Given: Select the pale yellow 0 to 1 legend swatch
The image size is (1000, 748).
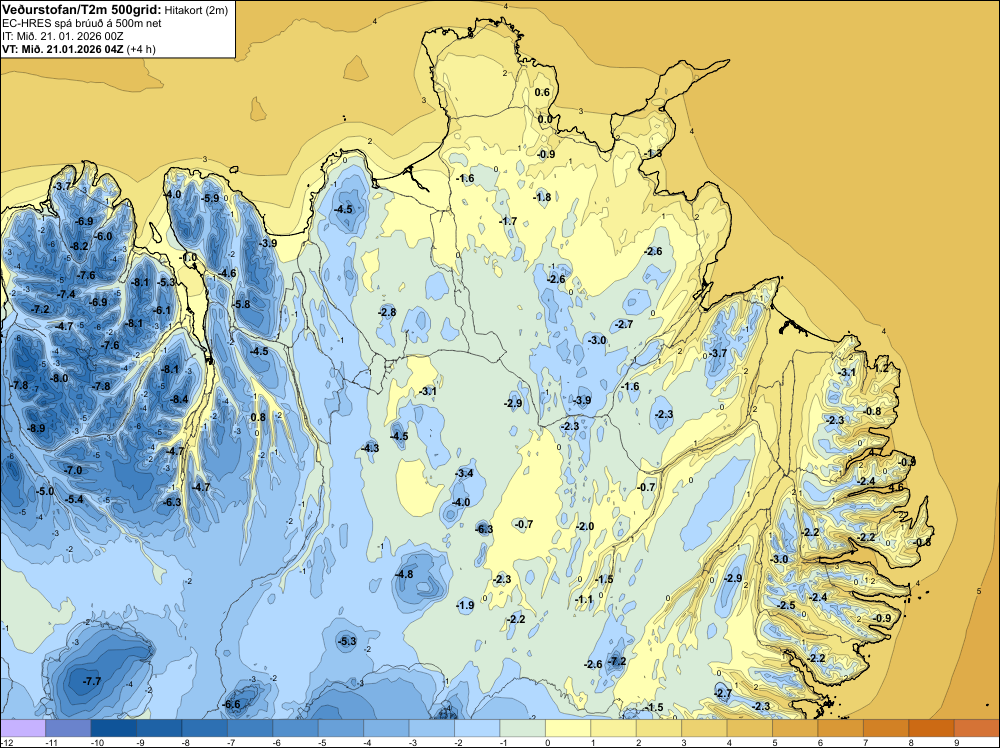Looking at the screenshot, I should (568, 728).
